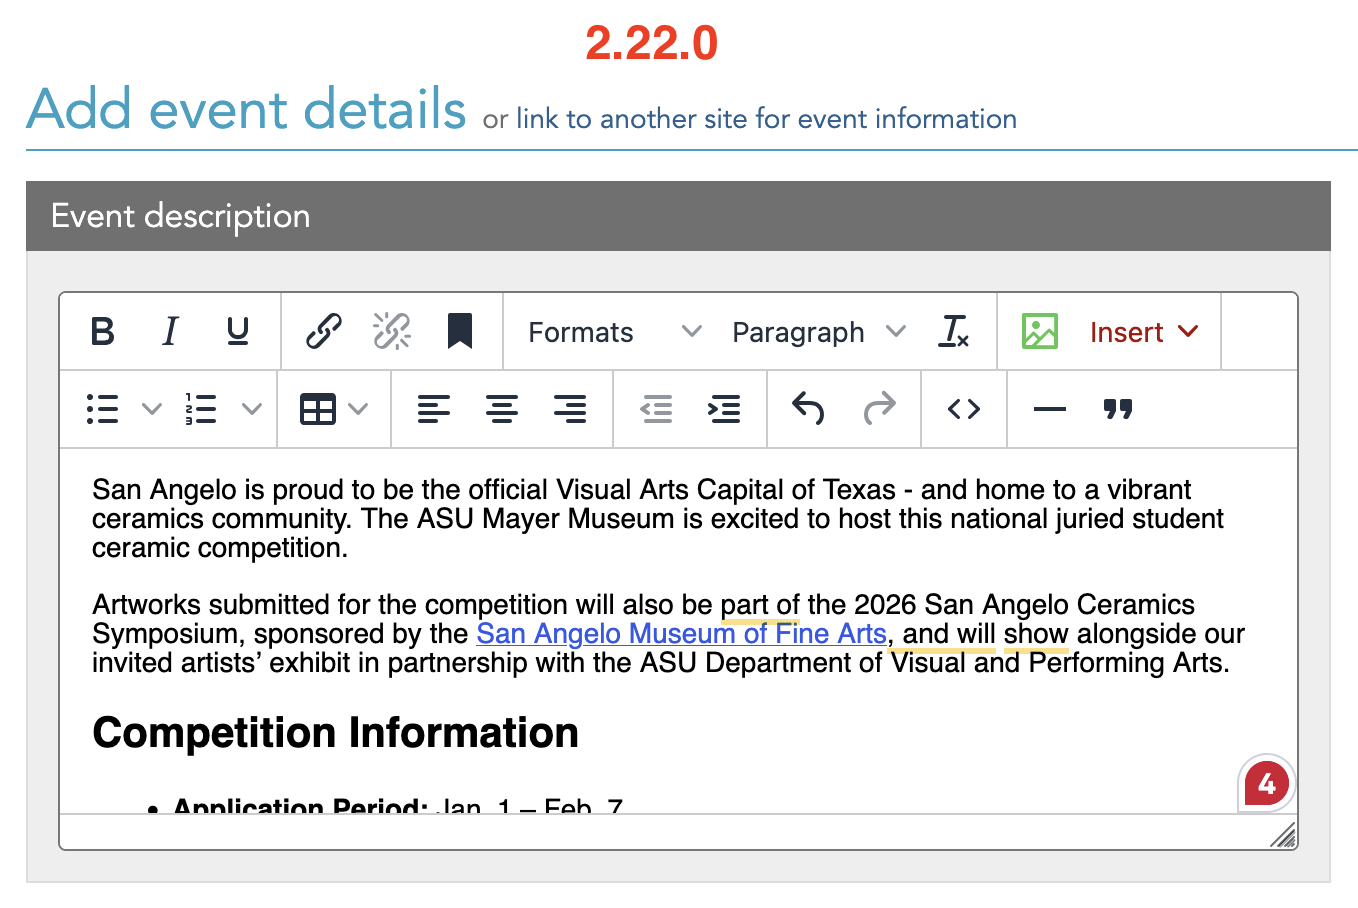Center align the text
This screenshot has height=908, width=1358.
(x=502, y=409)
